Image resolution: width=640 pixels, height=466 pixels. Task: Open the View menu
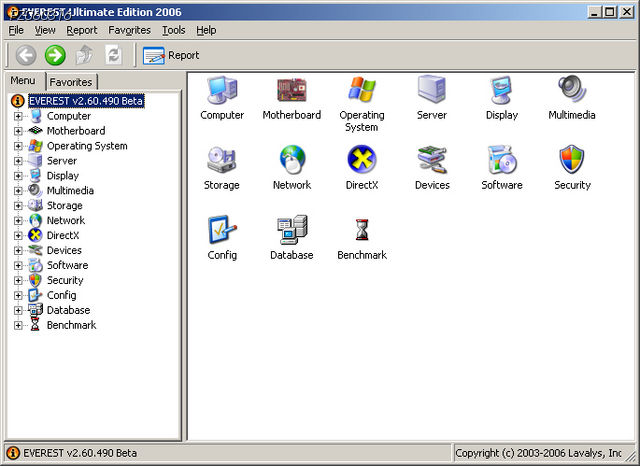pyautogui.click(x=45, y=30)
